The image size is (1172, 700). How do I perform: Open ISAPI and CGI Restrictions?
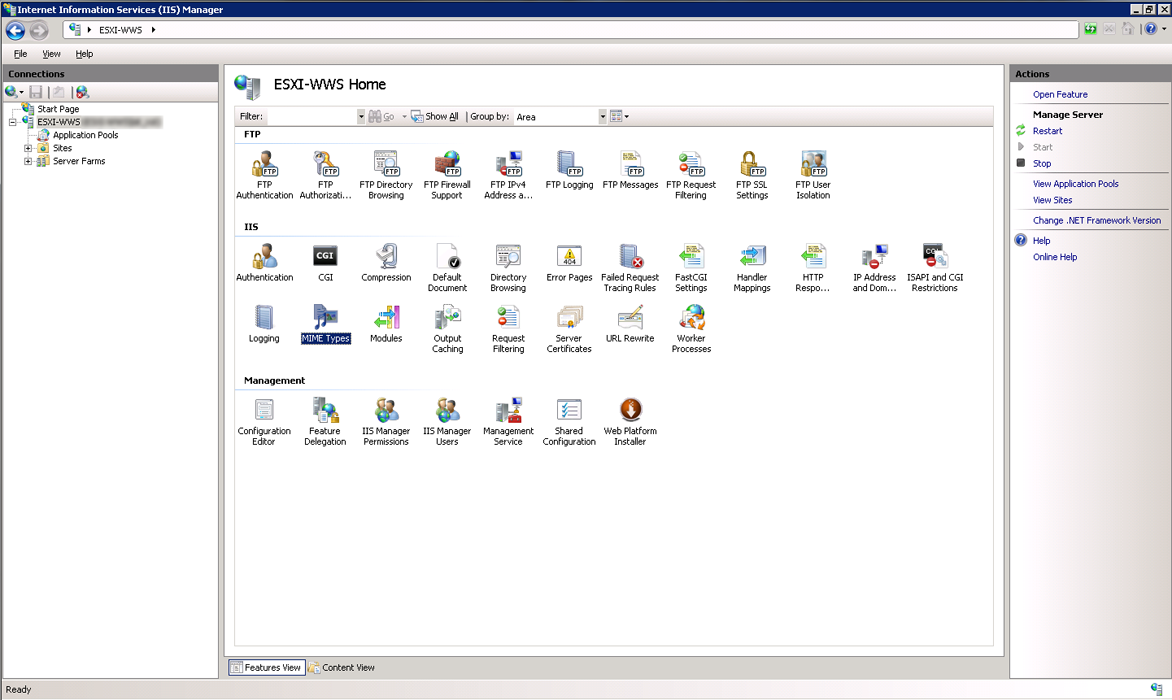(934, 267)
